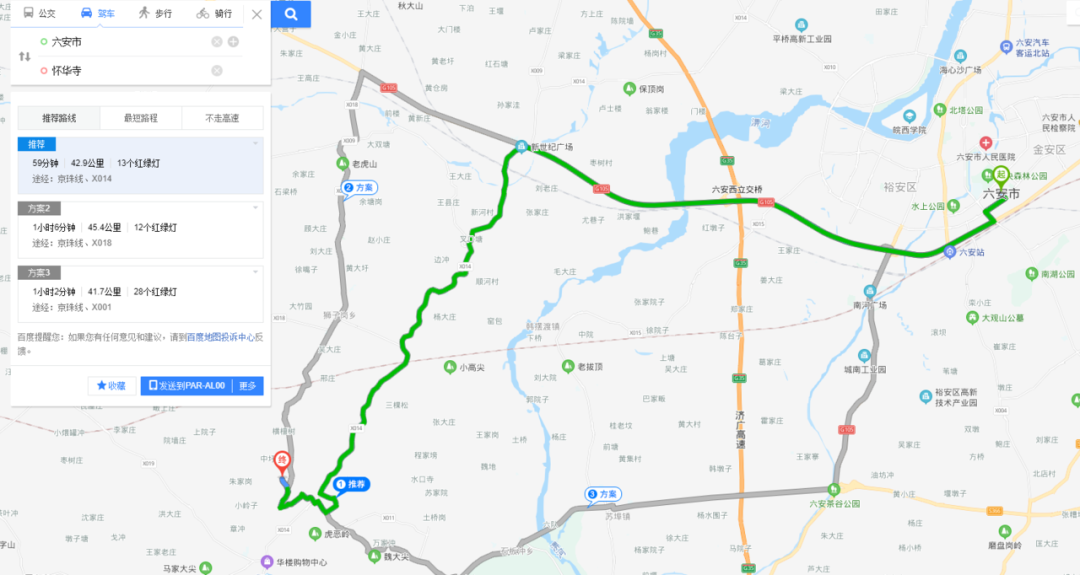Click the 六安站 railway station icon

pyautogui.click(x=950, y=252)
